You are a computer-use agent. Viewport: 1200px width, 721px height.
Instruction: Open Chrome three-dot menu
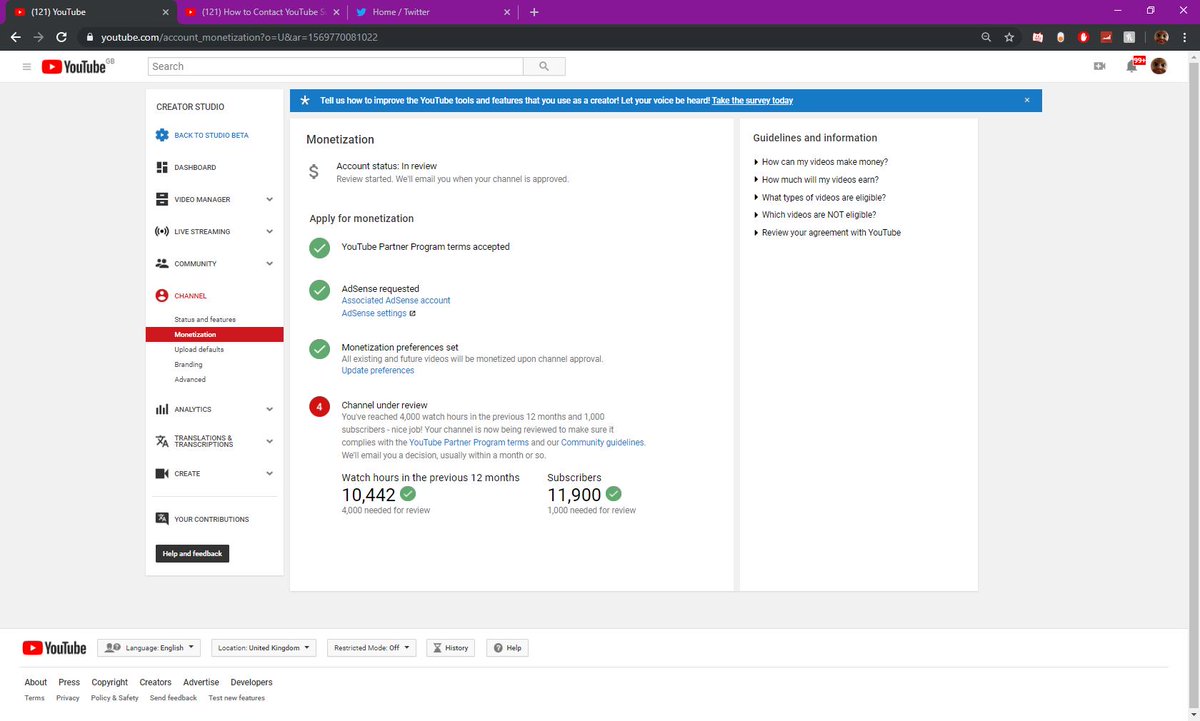click(1185, 37)
